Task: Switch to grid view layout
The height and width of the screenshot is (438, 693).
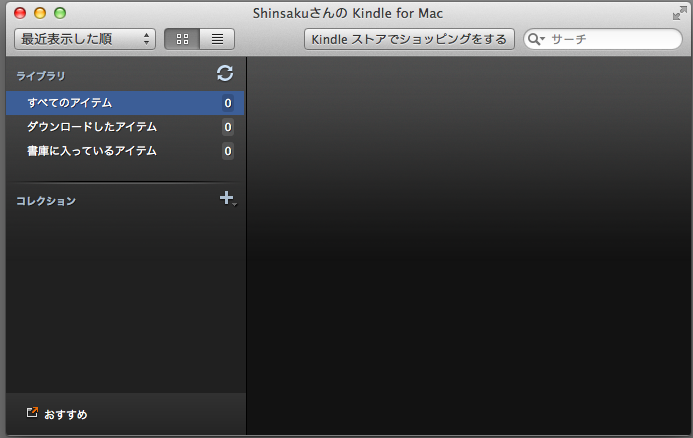Action: pos(182,39)
